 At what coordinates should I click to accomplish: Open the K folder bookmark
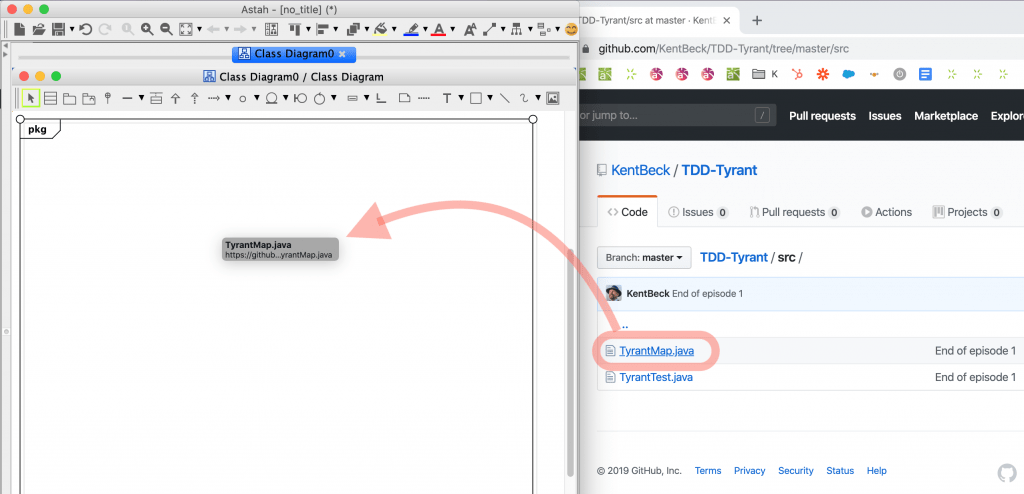[x=765, y=74]
